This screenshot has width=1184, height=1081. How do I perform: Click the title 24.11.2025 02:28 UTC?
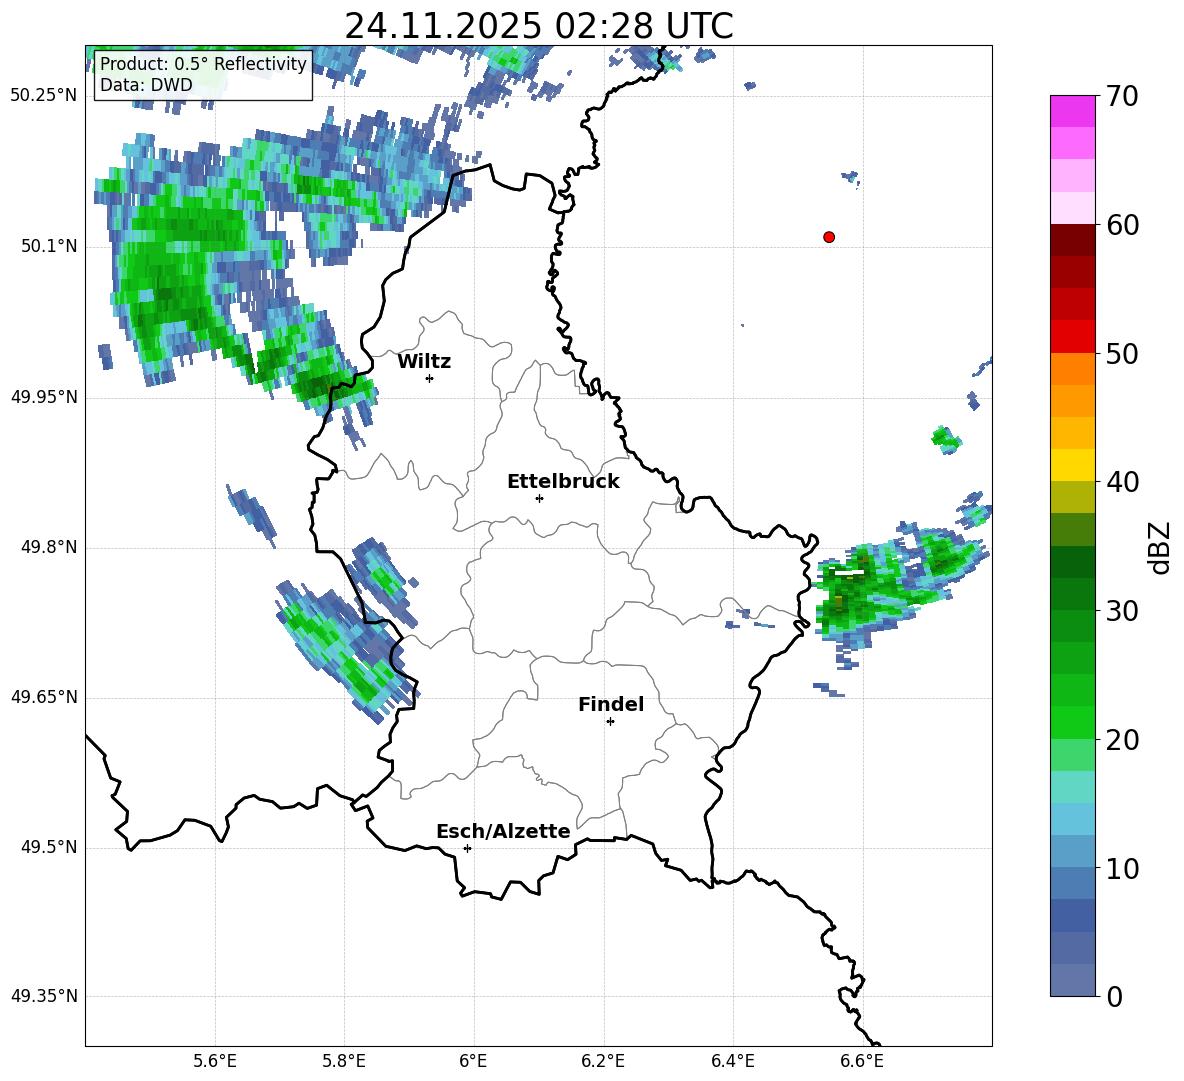tap(539, 26)
